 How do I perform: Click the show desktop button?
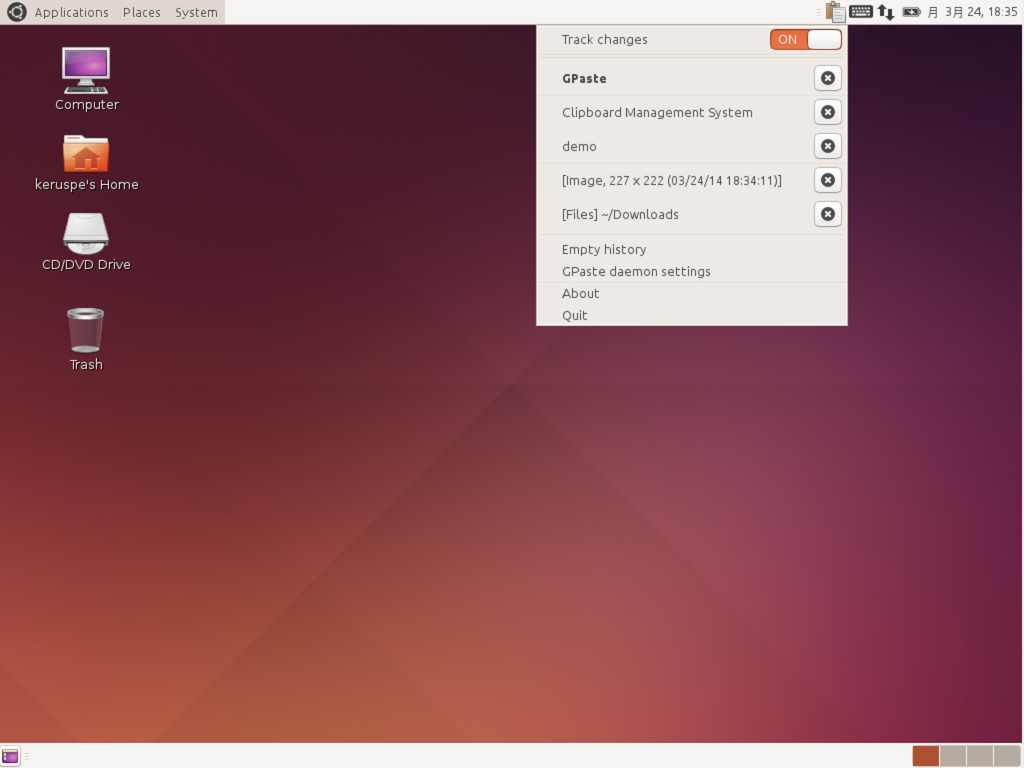[x=10, y=756]
